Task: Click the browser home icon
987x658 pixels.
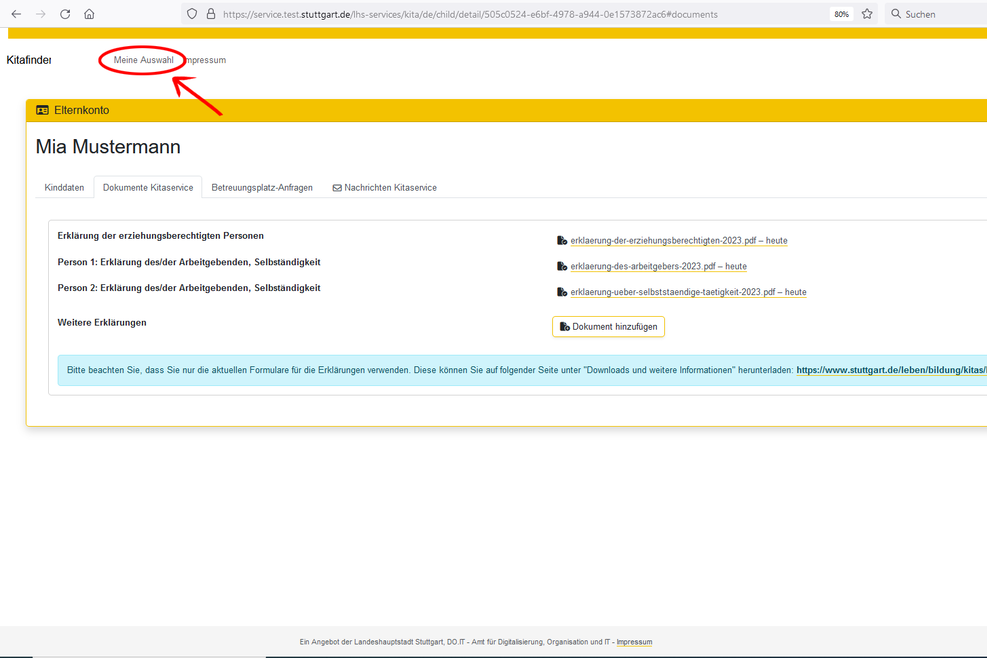Action: pyautogui.click(x=89, y=14)
